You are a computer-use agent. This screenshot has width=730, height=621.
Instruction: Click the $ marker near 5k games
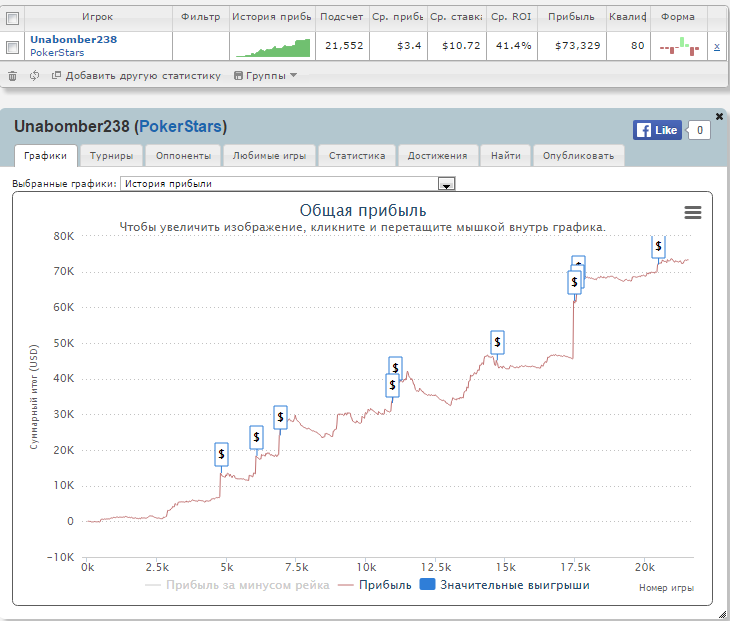(222, 454)
